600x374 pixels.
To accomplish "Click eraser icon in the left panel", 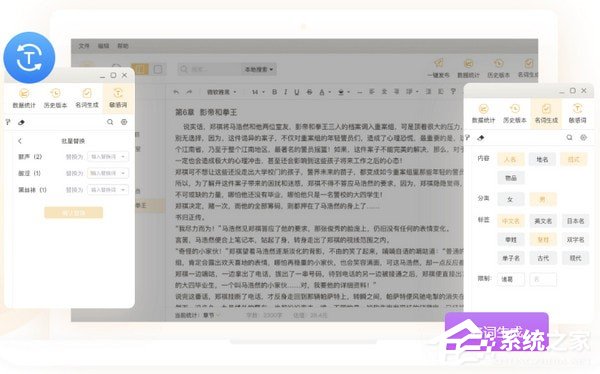I will (21, 122).
